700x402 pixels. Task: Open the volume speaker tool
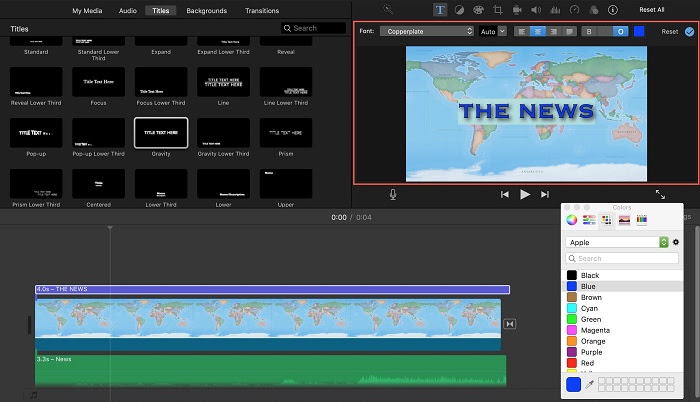click(536, 10)
